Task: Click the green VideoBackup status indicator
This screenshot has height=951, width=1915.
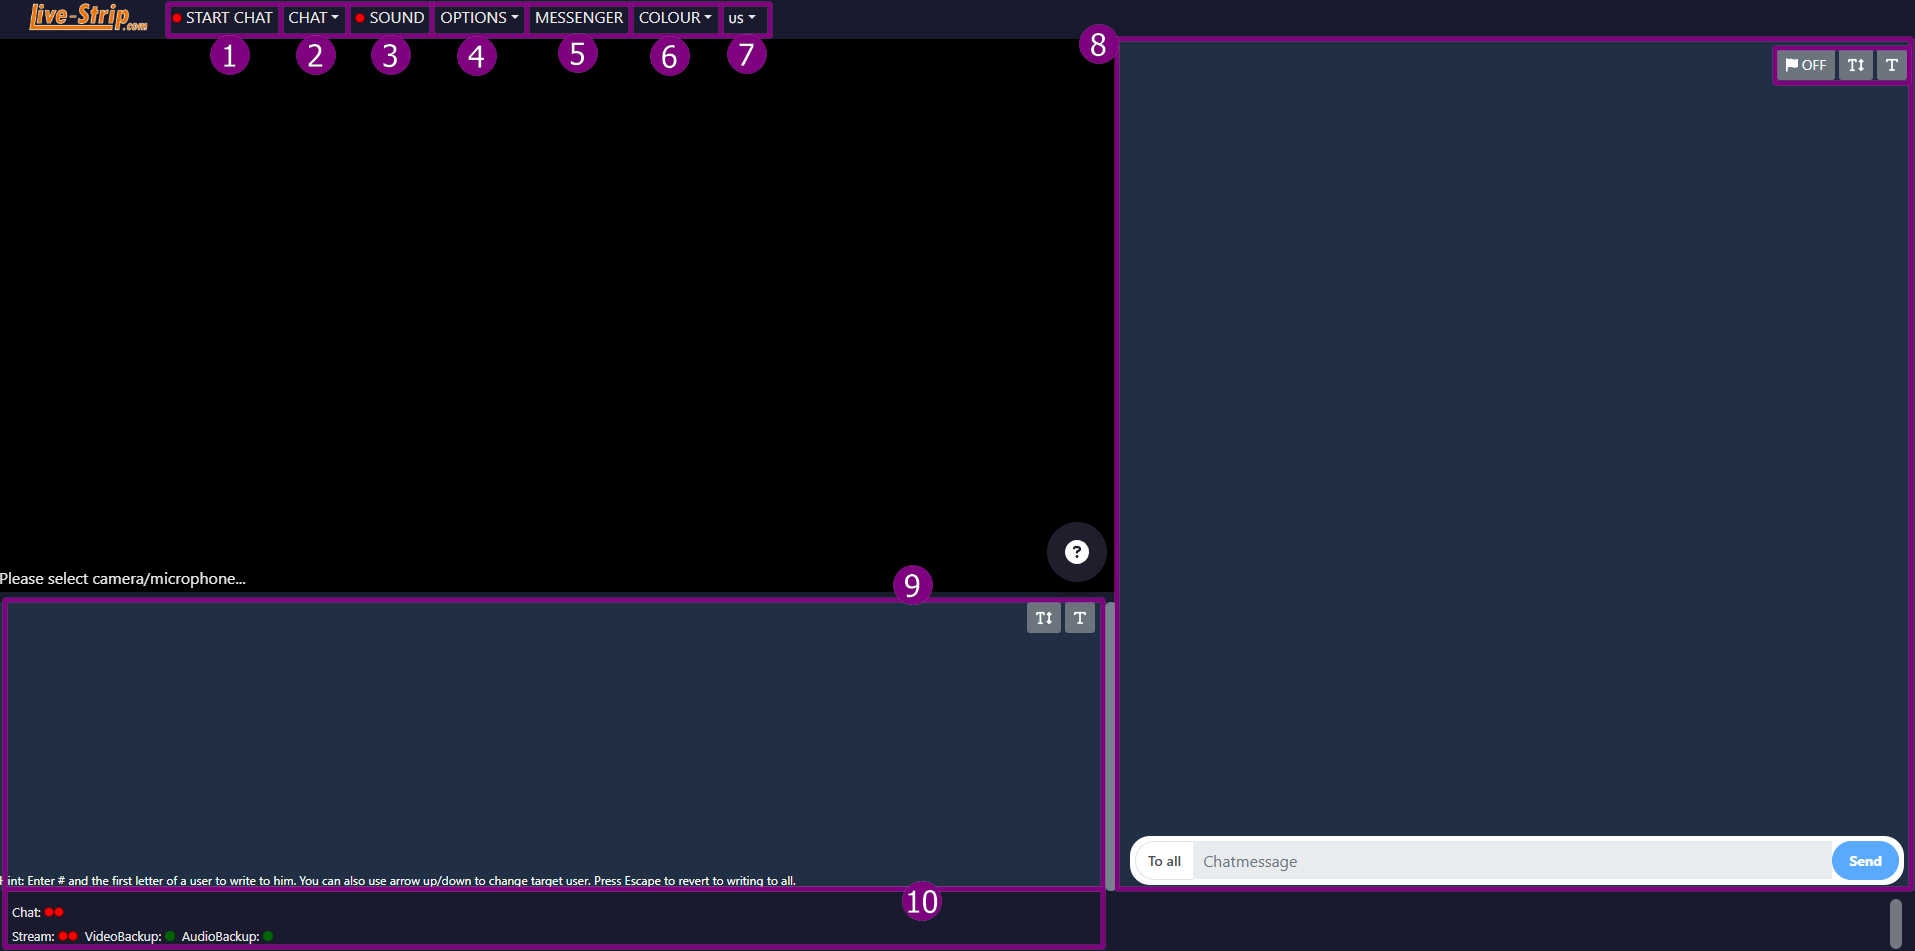Action: [x=170, y=936]
